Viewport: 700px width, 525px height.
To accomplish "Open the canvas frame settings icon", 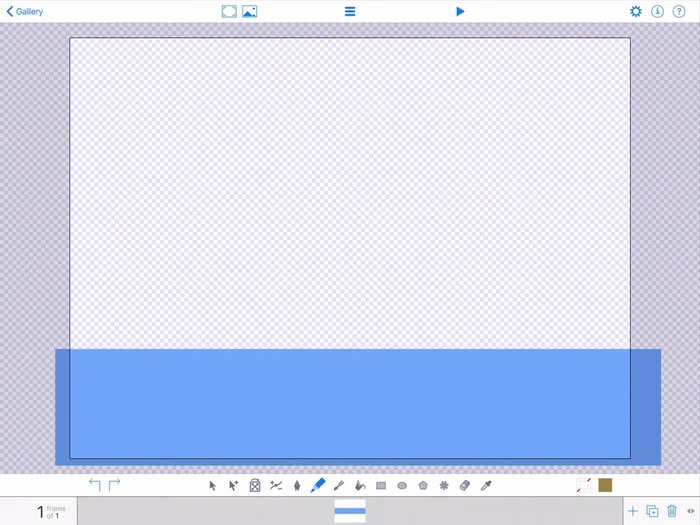I will pos(229,12).
